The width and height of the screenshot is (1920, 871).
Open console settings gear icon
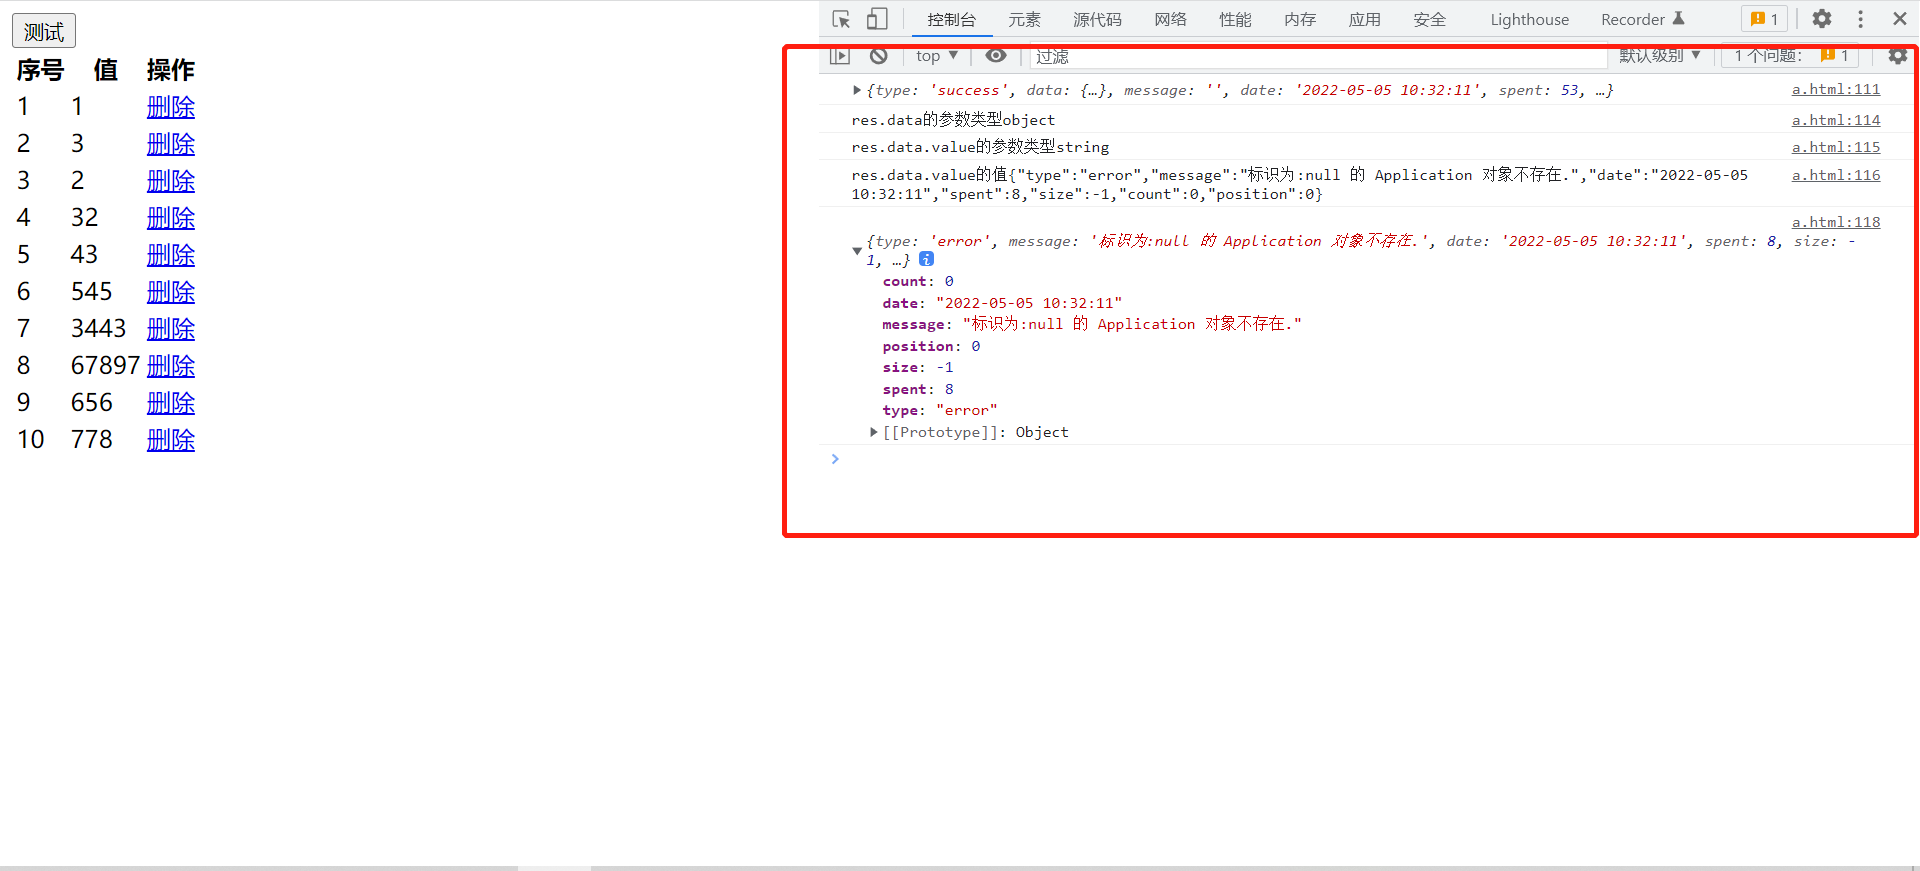click(x=1897, y=56)
